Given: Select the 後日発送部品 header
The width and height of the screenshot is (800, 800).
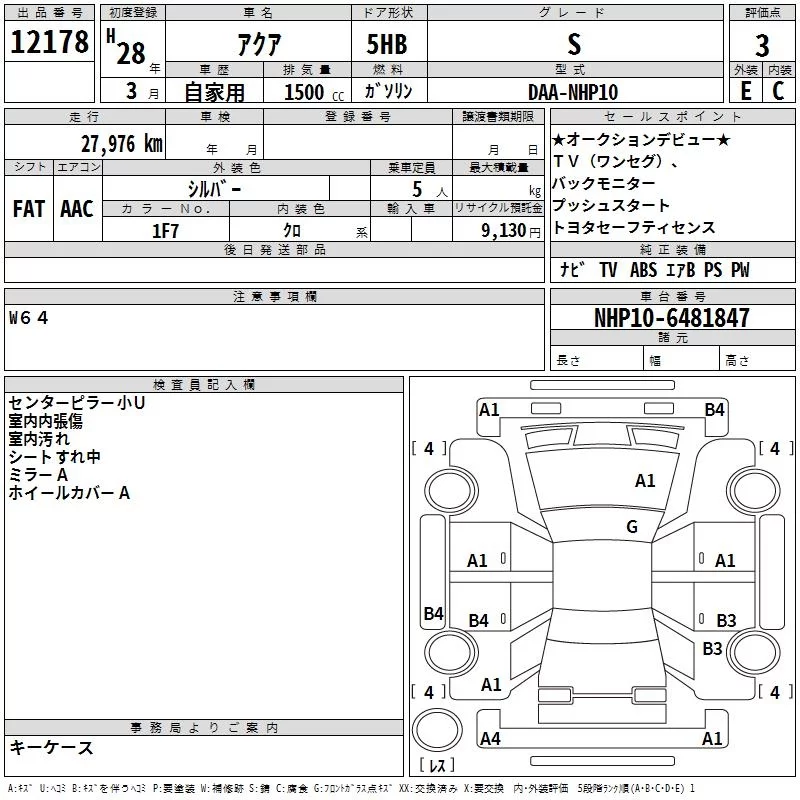Looking at the screenshot, I should click(274, 249).
